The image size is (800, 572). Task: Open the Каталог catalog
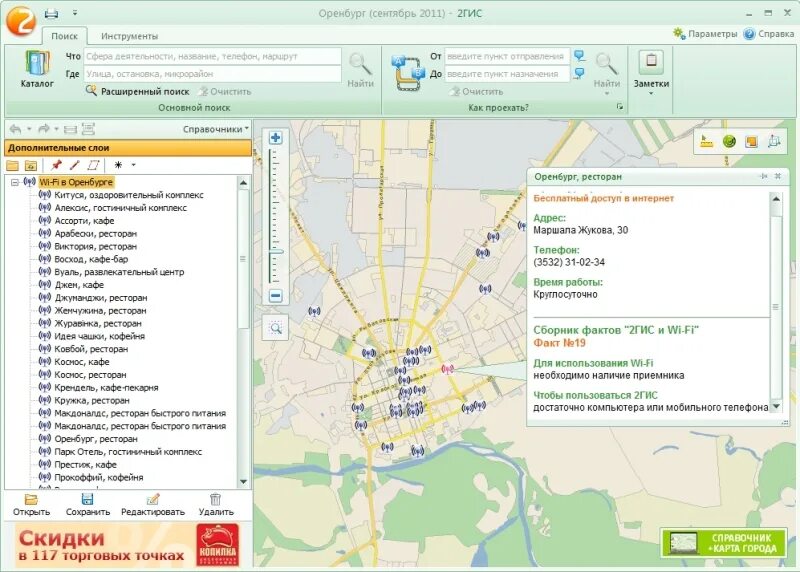[37, 68]
